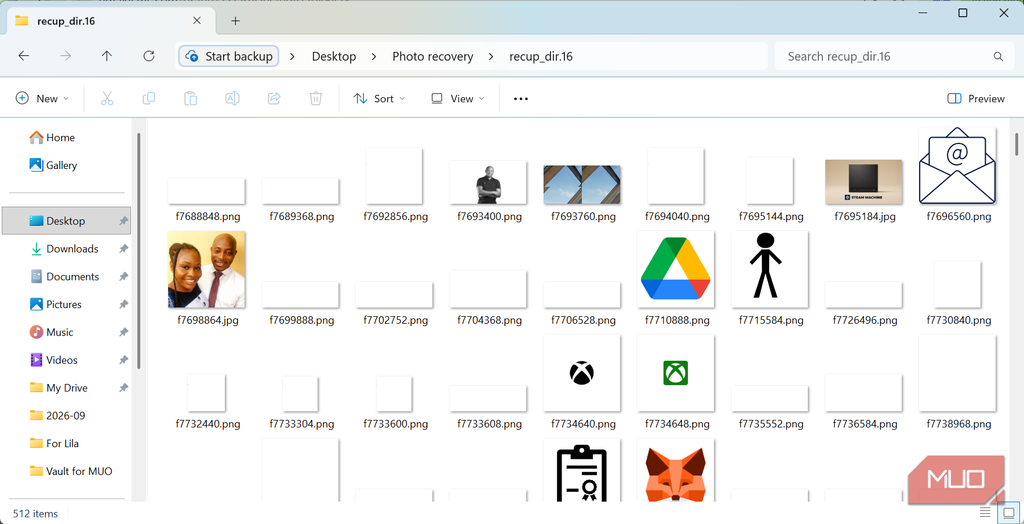Click the Rename icon in toolbar
This screenshot has height=524, width=1024.
pyautogui.click(x=232, y=99)
